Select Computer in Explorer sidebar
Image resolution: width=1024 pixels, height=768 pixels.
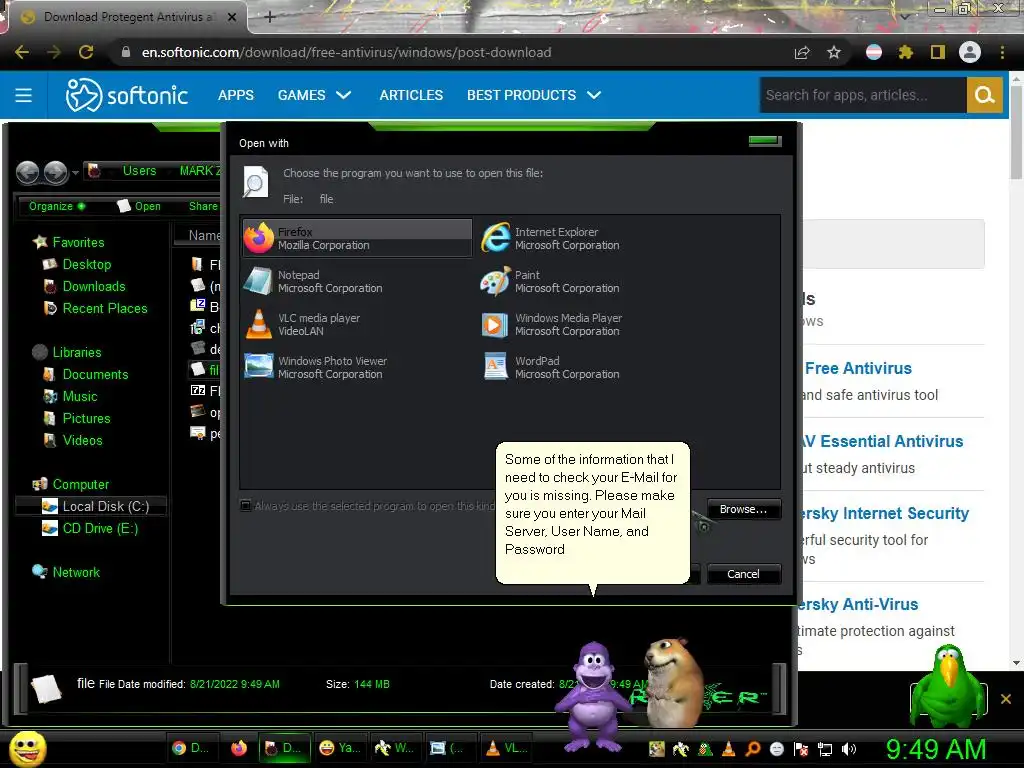[81, 485]
